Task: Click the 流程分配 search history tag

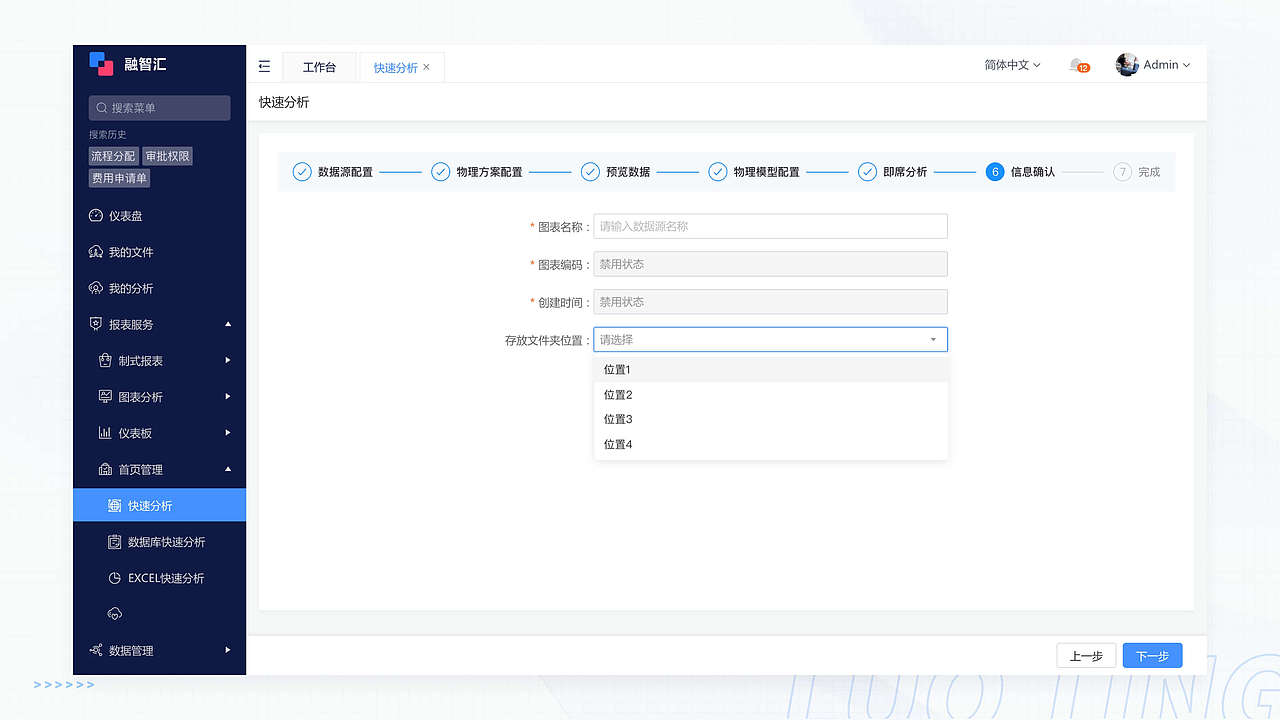Action: pyautogui.click(x=113, y=156)
